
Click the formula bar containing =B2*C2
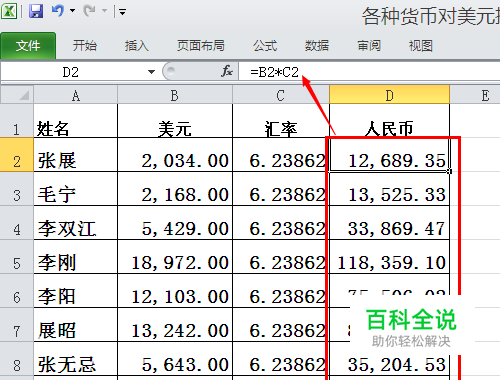pyautogui.click(x=369, y=72)
